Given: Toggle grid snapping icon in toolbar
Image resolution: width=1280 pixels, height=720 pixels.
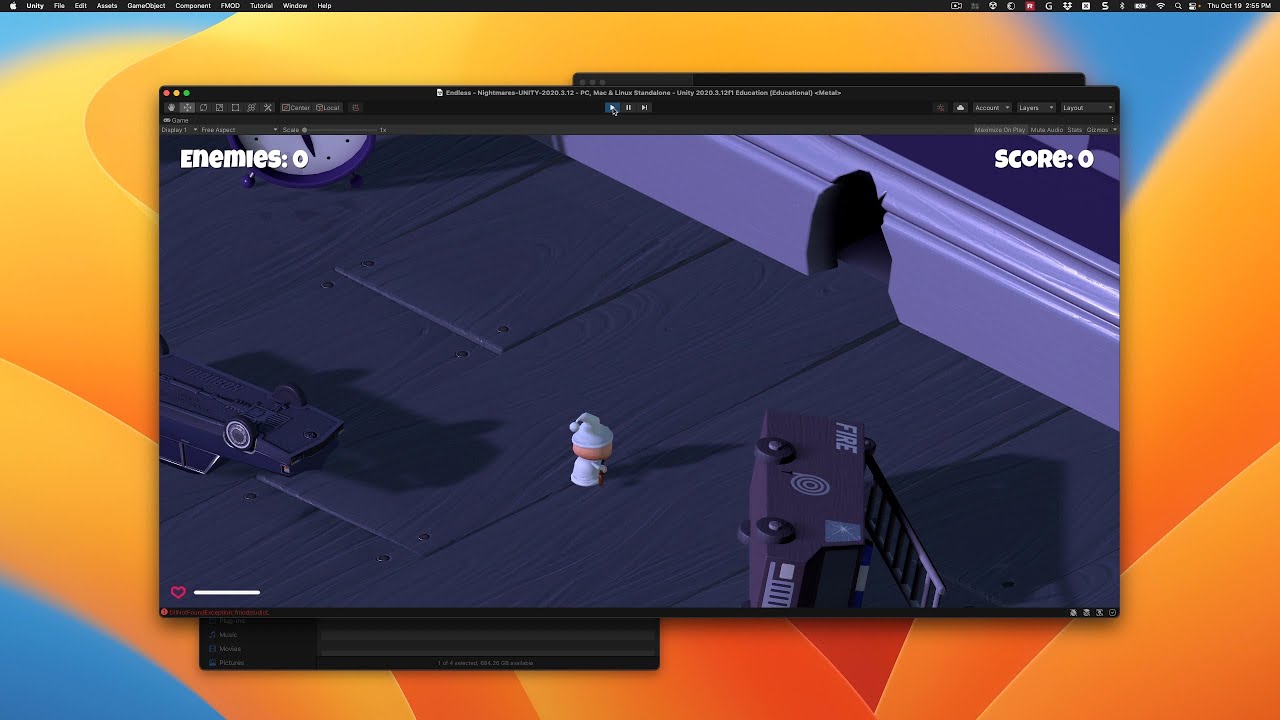Looking at the screenshot, I should (x=355, y=108).
